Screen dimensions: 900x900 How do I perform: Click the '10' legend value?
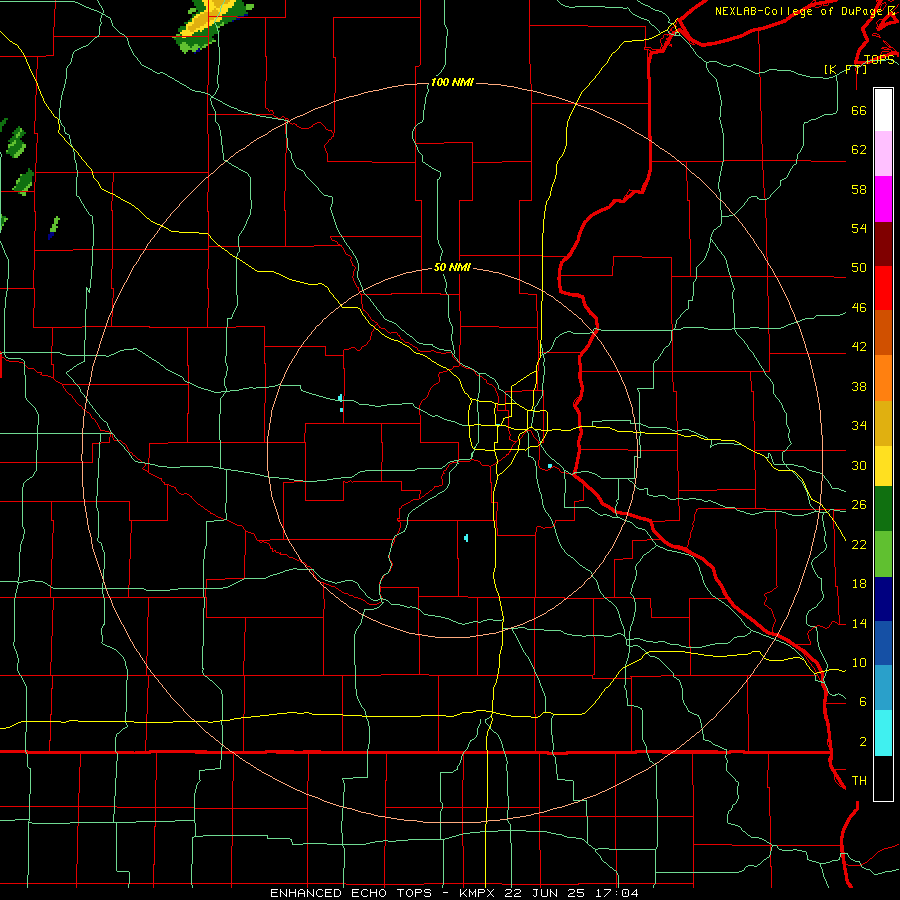859,663
